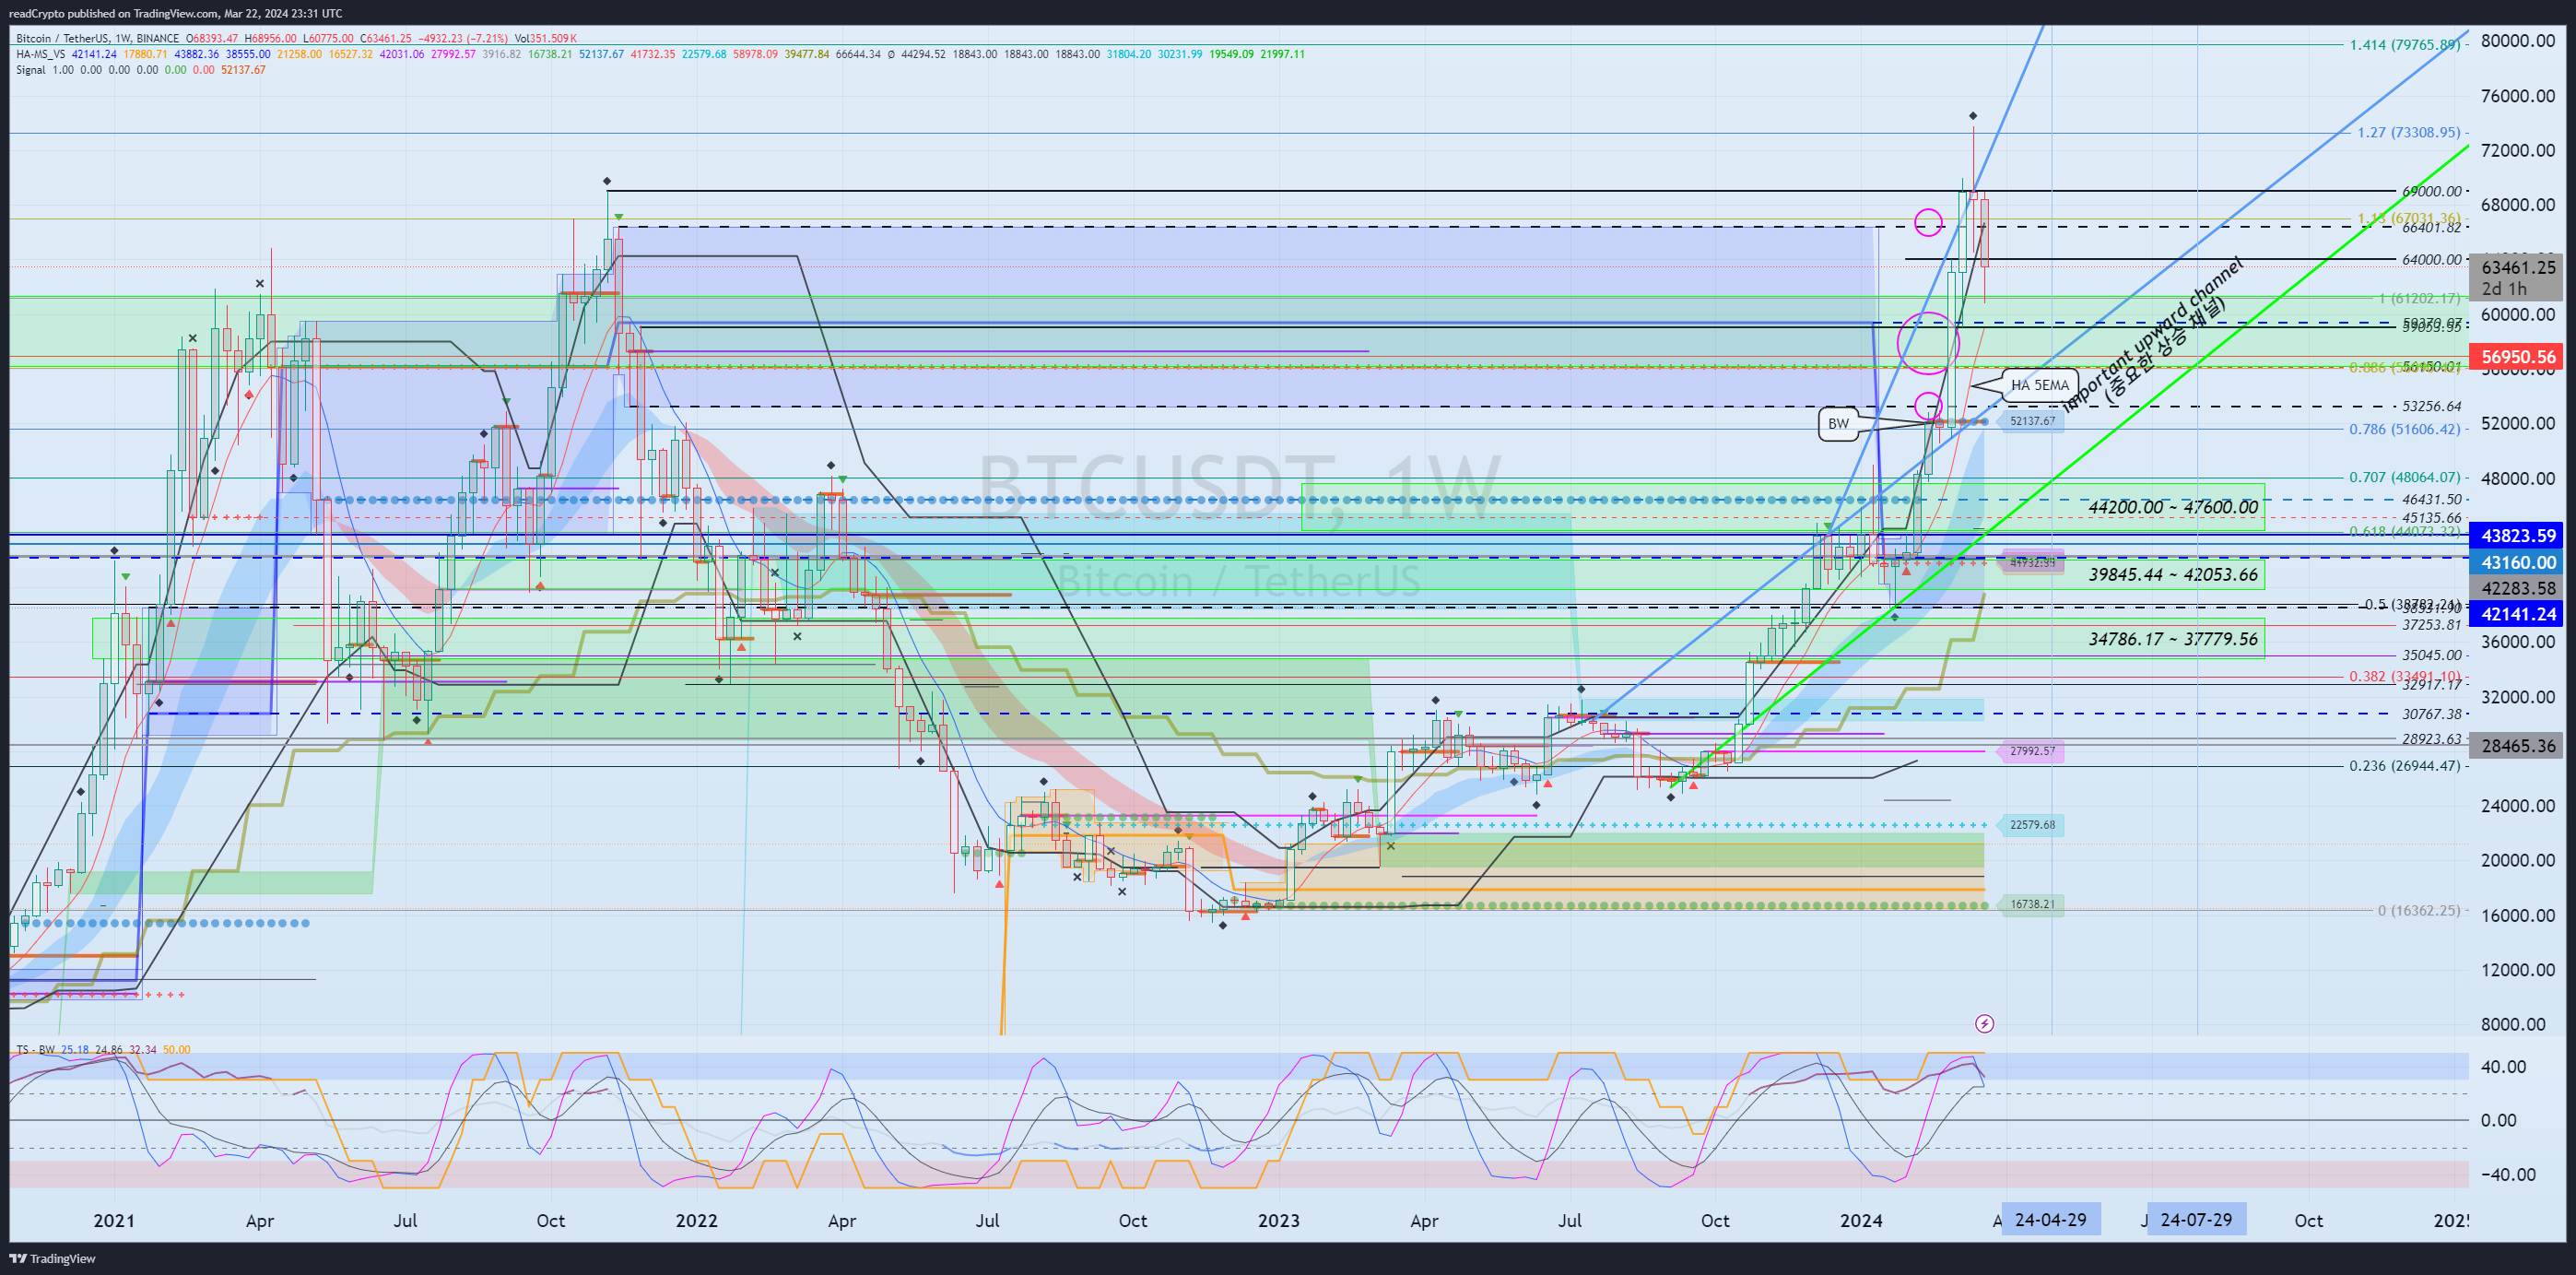Select the 24-07-29 date marker
The width and height of the screenshot is (2576, 1275).
2196,1220
